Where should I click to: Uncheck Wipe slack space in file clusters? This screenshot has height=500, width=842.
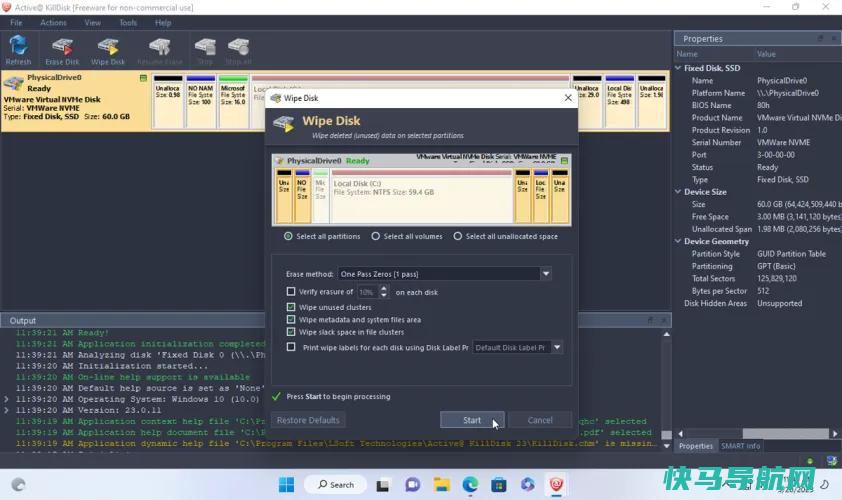(x=291, y=332)
